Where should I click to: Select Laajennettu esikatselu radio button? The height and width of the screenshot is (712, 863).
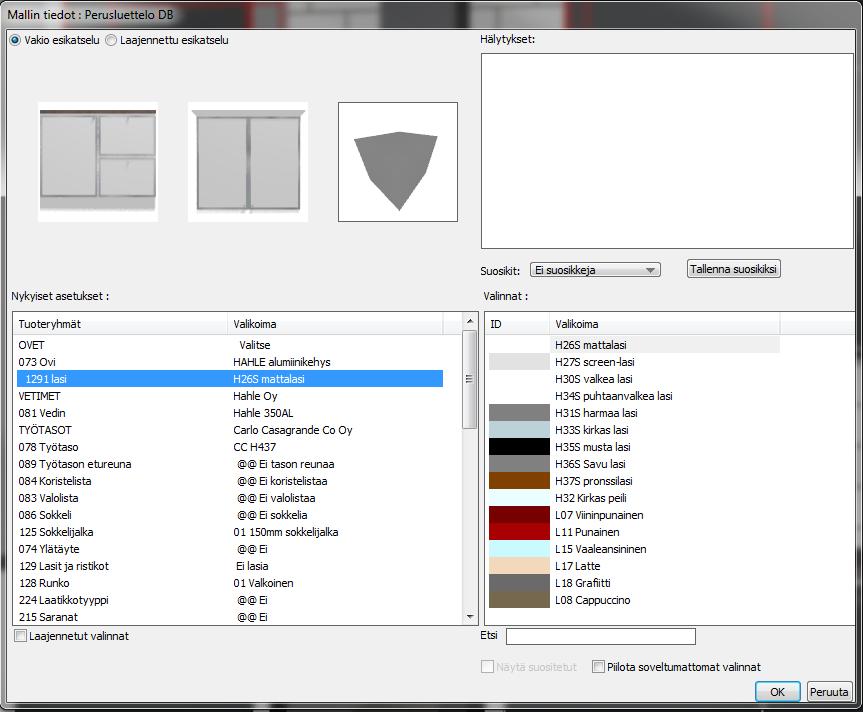click(111, 40)
